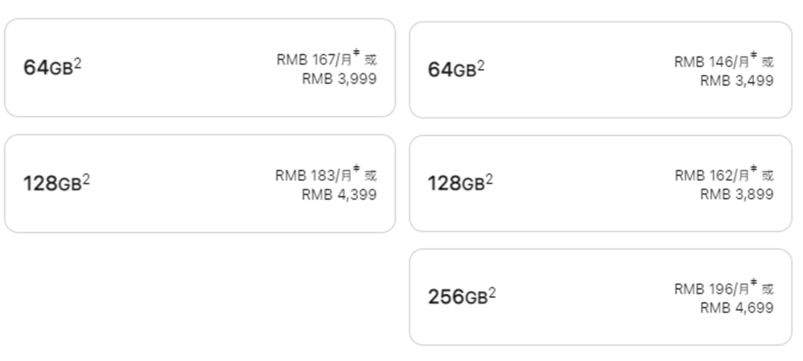Click the RMB 196/月 monthly price text

point(712,289)
